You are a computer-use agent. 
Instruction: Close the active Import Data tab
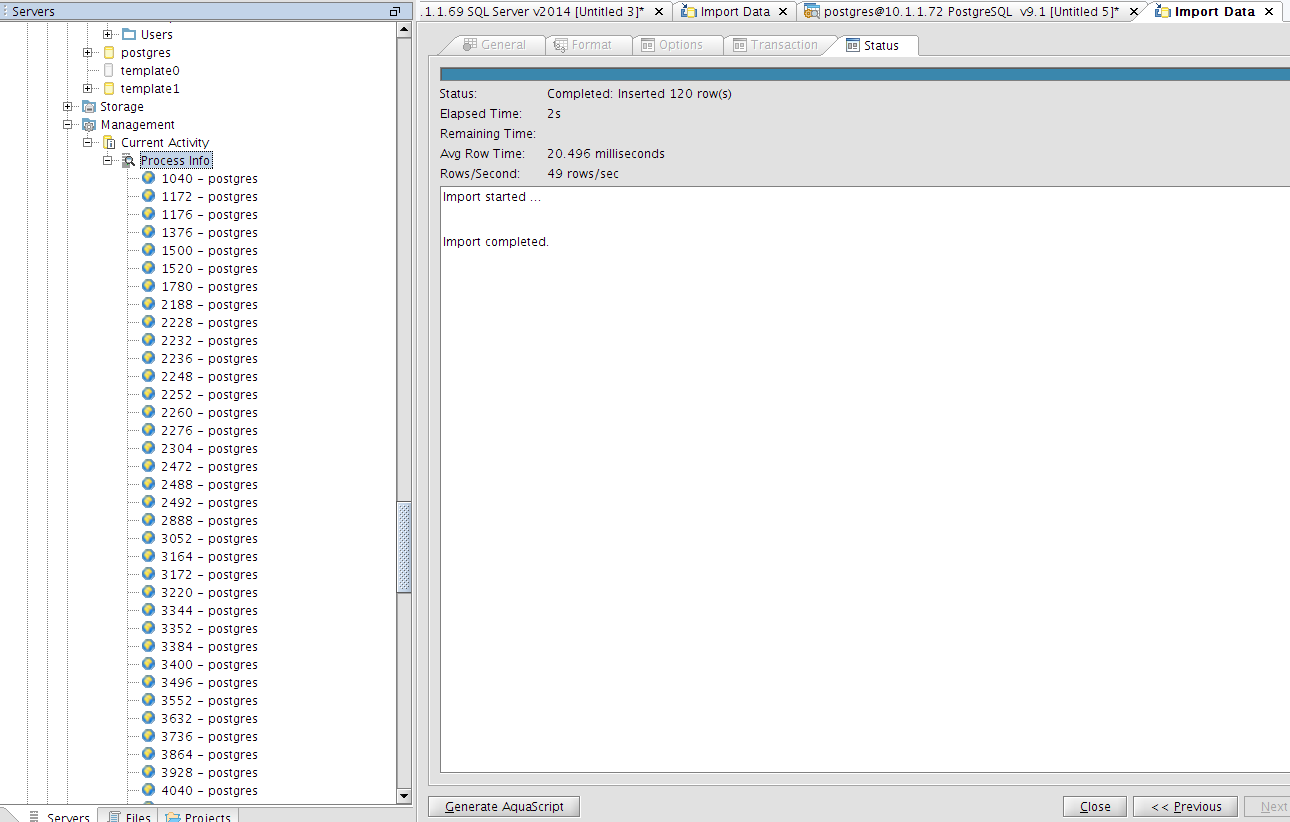(x=1269, y=12)
